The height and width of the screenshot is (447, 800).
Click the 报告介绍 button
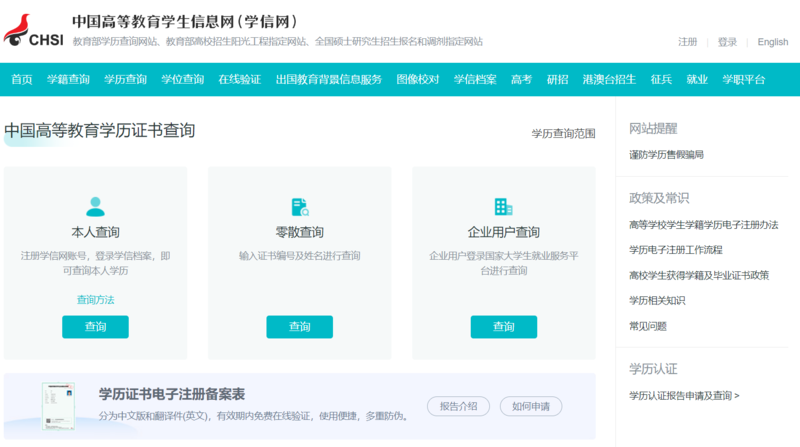point(458,406)
